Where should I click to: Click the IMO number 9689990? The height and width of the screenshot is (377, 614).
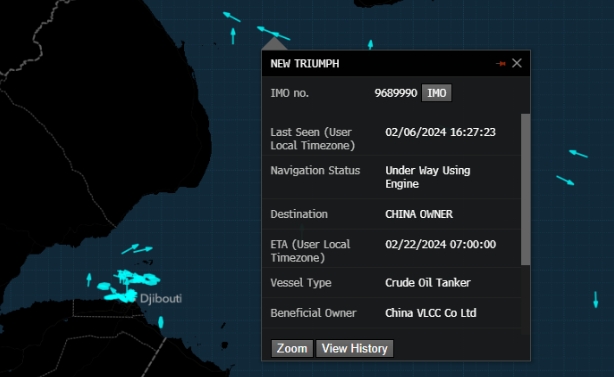[395, 93]
